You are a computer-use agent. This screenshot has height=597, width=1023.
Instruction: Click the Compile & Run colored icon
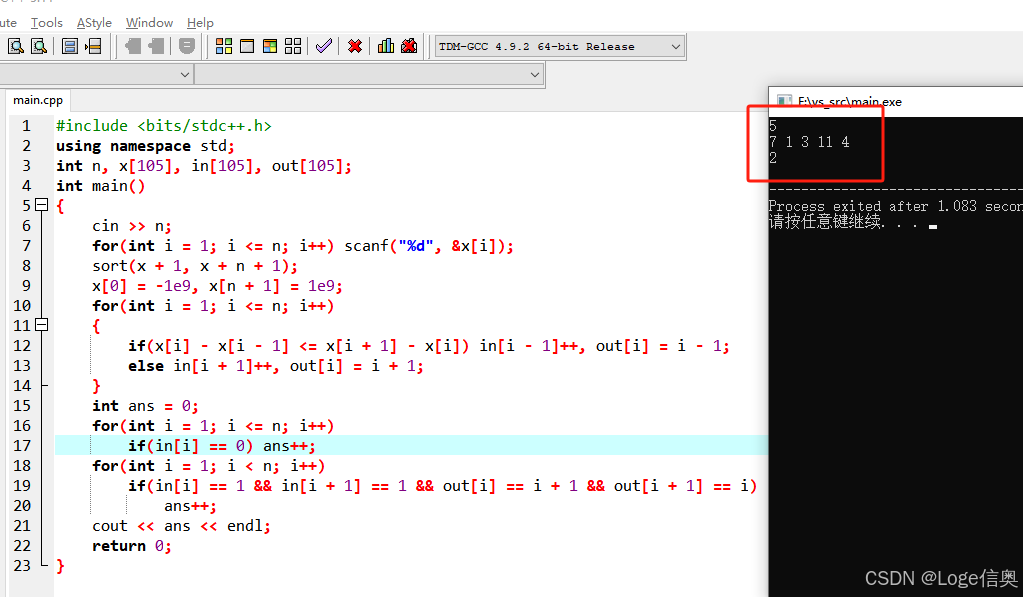(270, 46)
